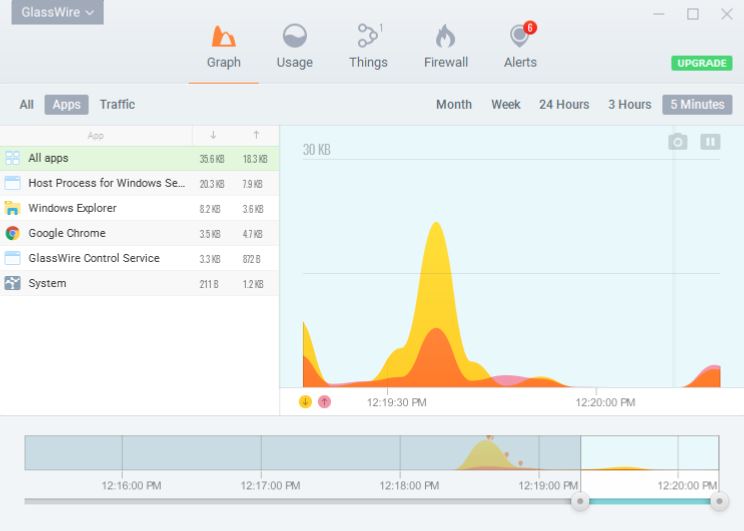Go to the Firewall tab
The width and height of the screenshot is (744, 531).
tap(446, 47)
